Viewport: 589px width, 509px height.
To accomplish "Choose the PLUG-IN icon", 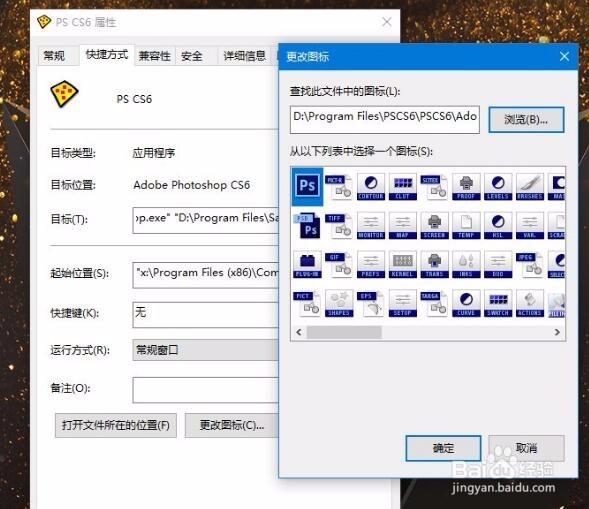I will (x=308, y=264).
